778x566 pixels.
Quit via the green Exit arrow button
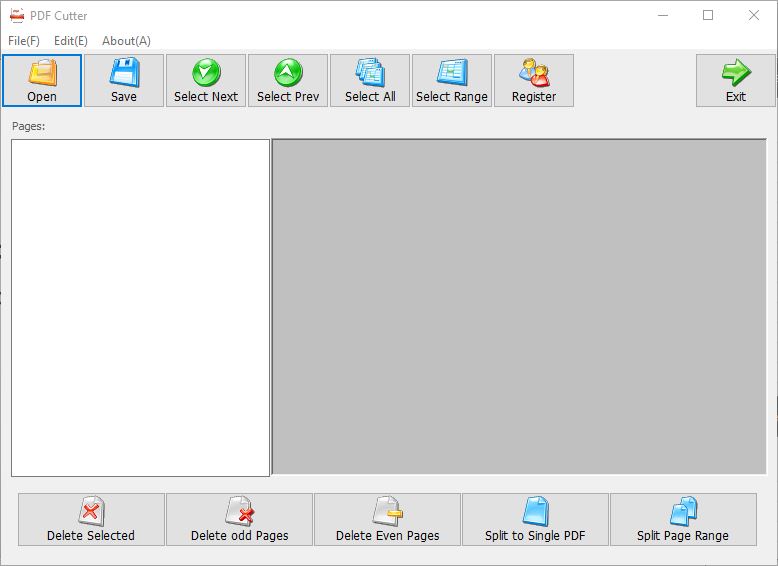736,81
